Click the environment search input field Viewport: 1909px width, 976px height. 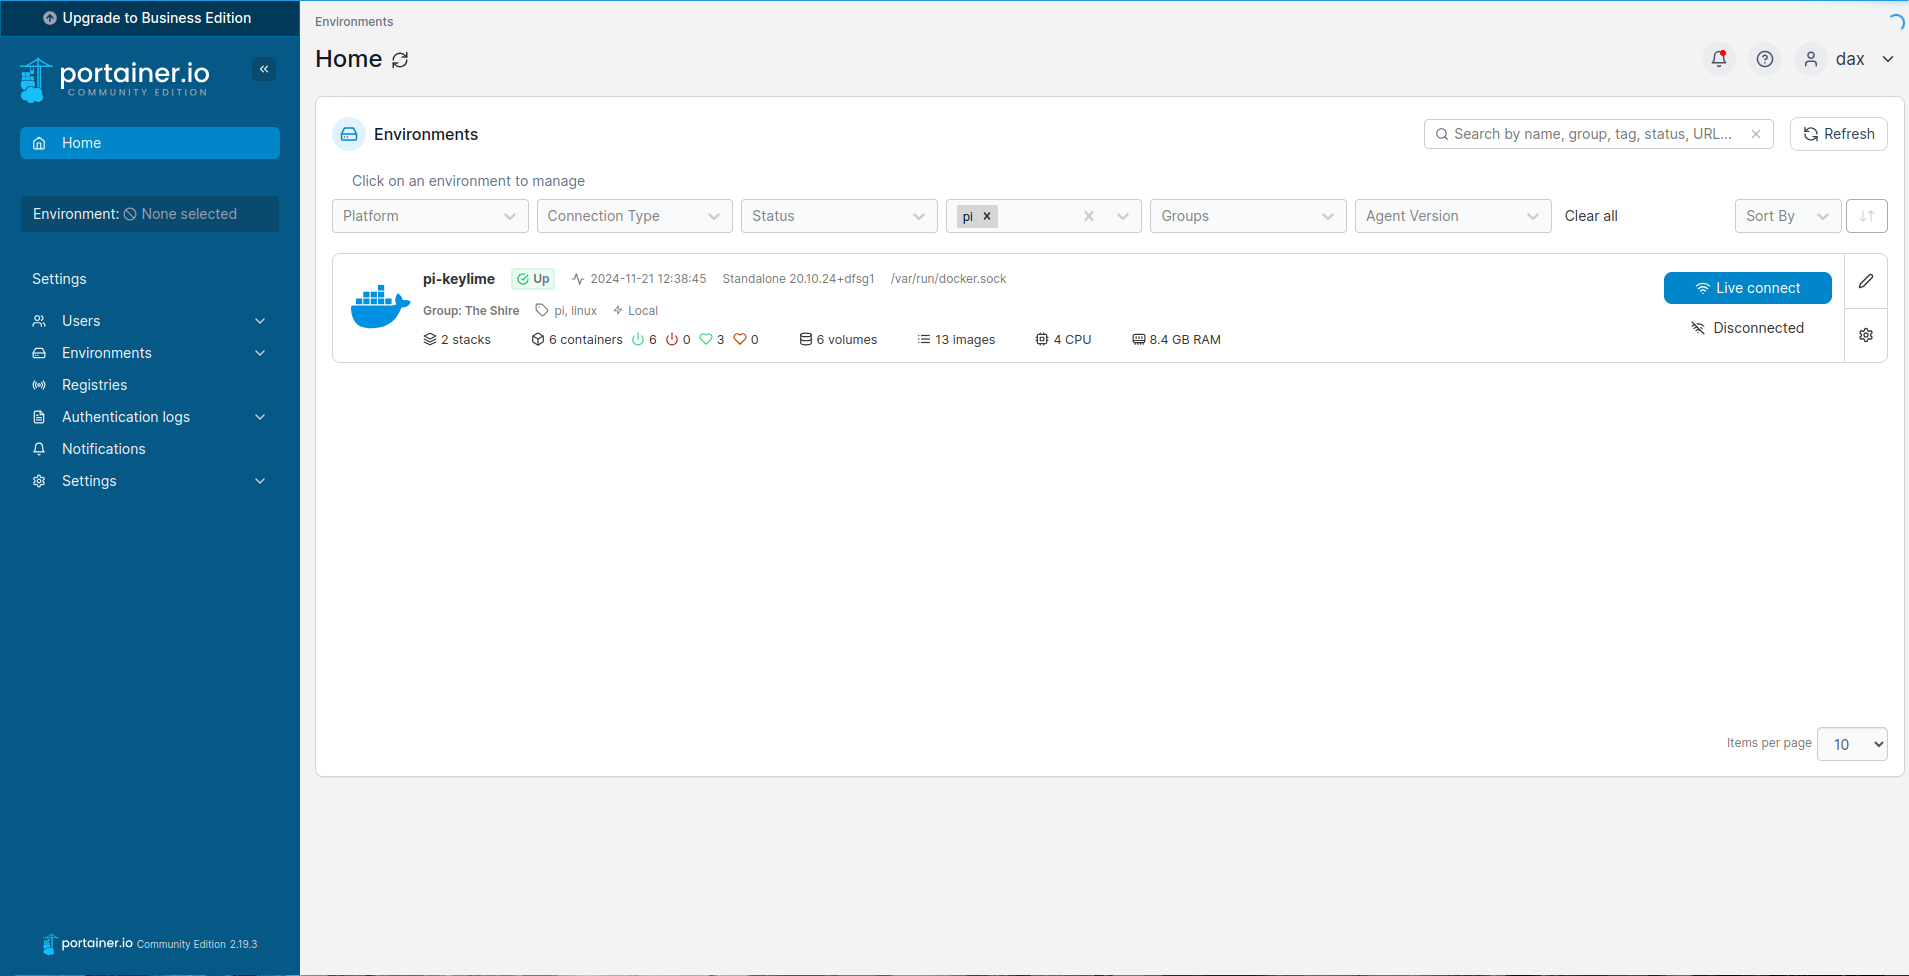point(1592,134)
